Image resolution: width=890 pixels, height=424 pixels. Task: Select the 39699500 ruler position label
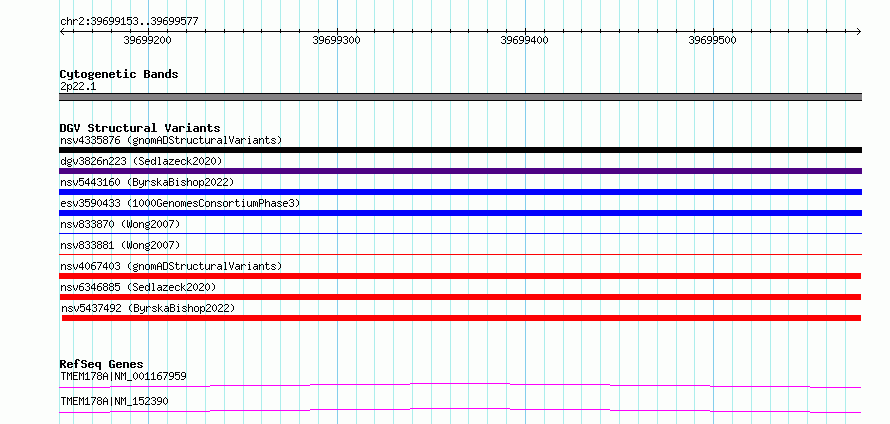(712, 40)
